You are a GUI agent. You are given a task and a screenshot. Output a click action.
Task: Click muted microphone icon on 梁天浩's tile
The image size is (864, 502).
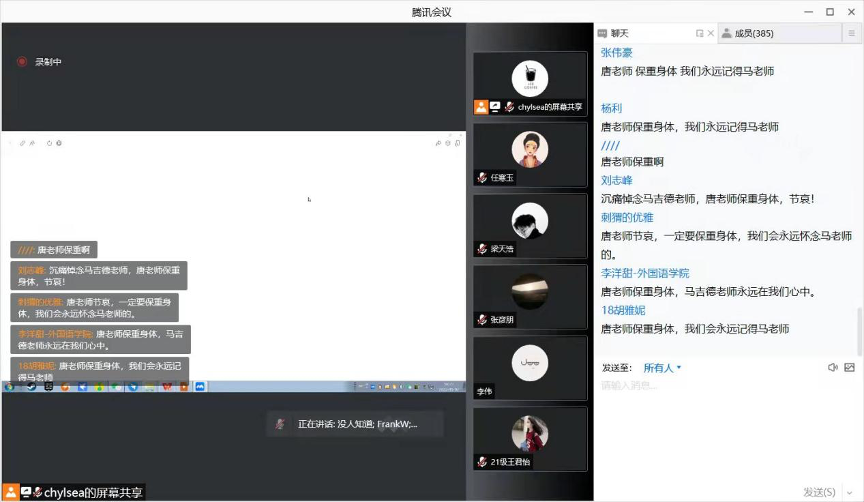coord(482,249)
